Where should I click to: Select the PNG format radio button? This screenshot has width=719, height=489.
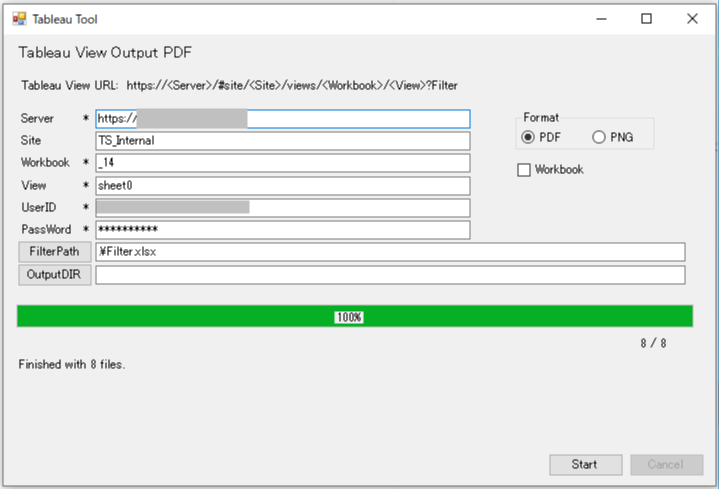click(x=613, y=137)
